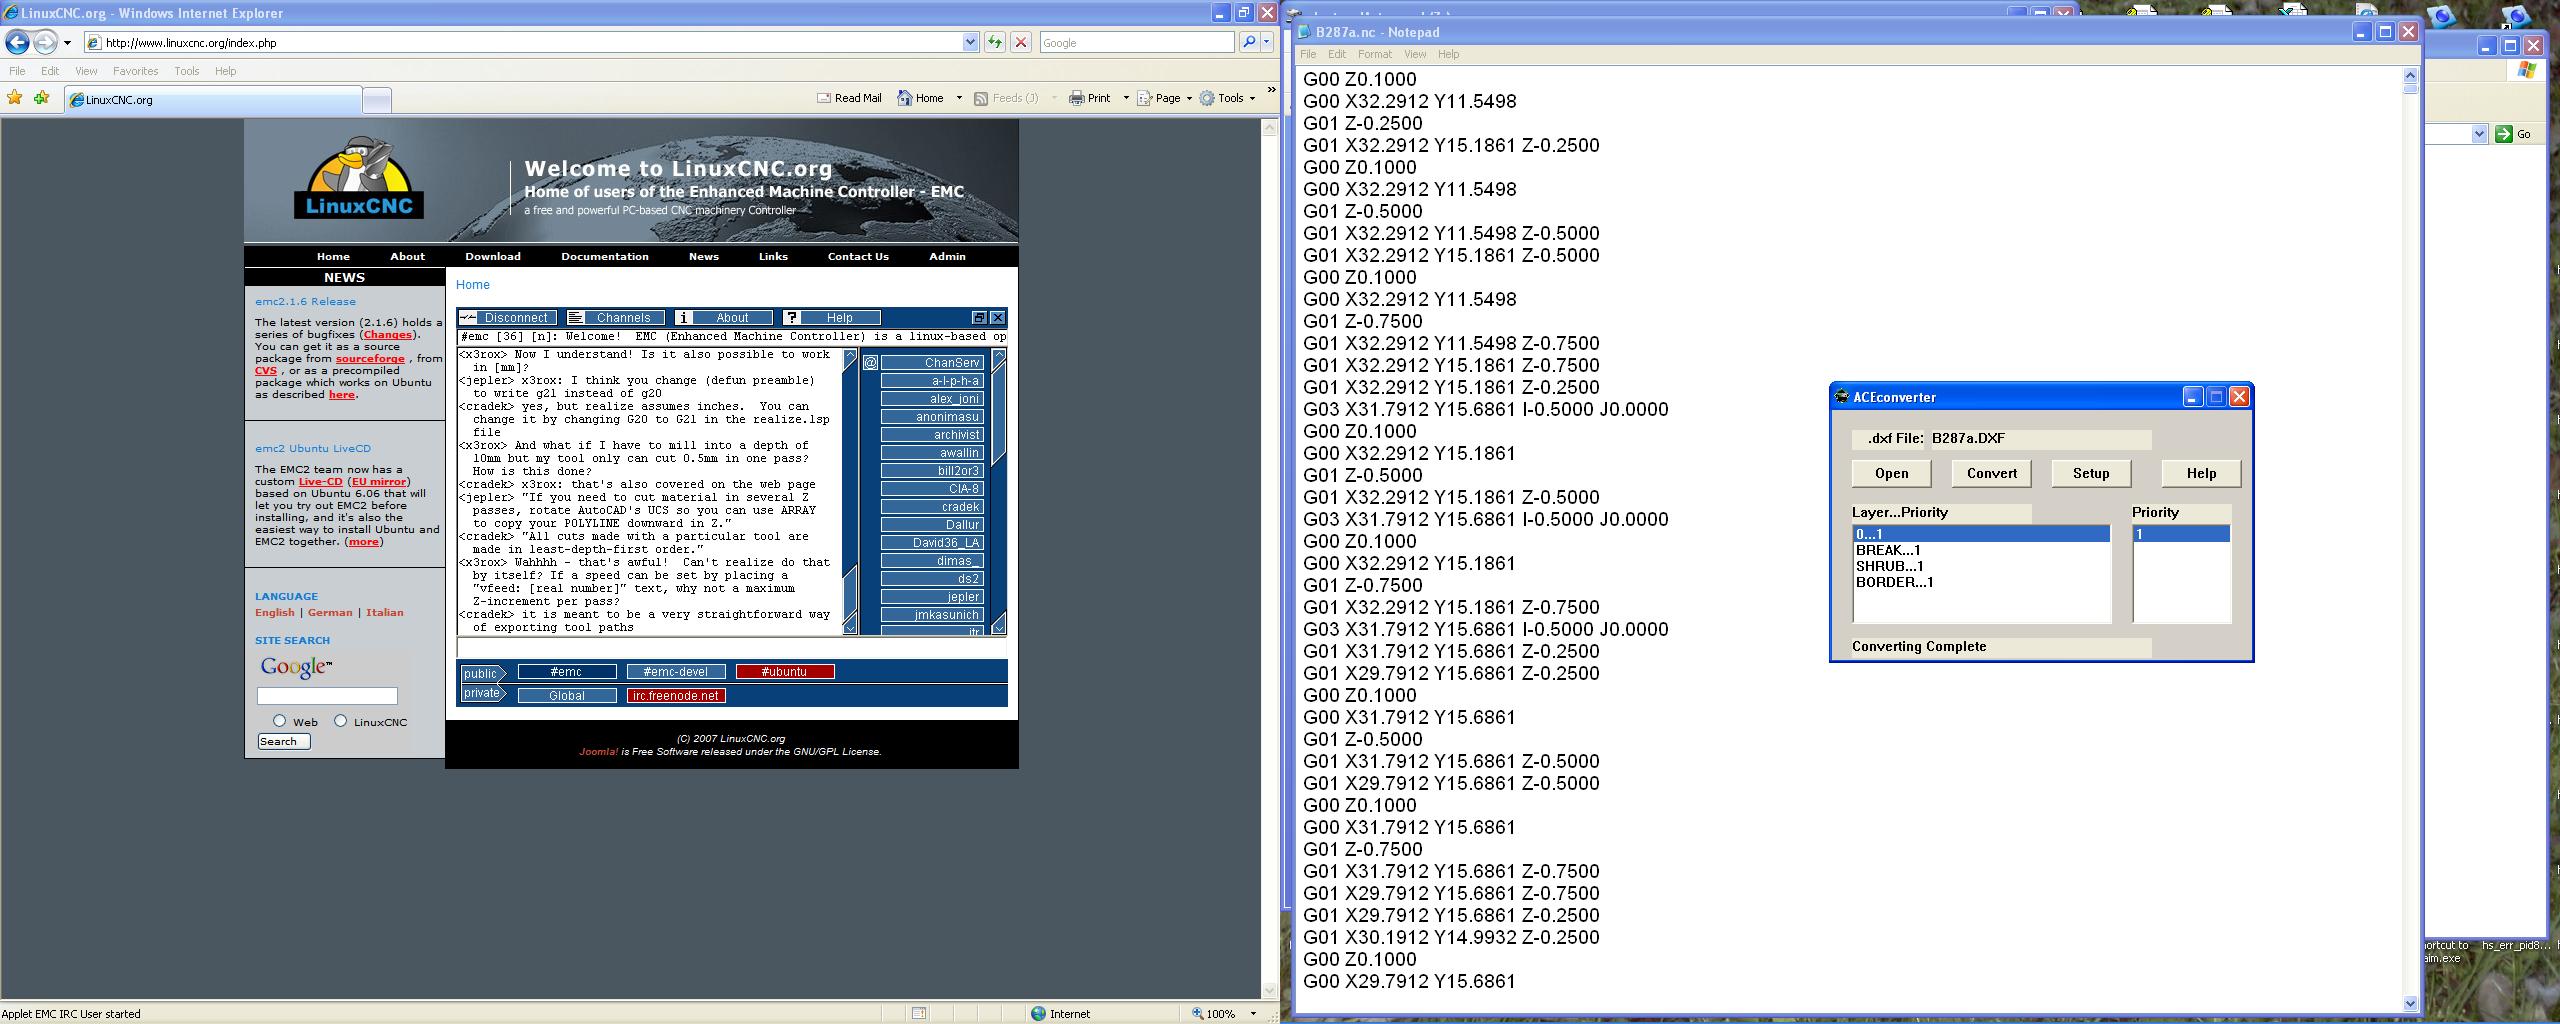2560x1024 pixels.
Task: Open the IE Favorites menu
Action: (x=135, y=71)
